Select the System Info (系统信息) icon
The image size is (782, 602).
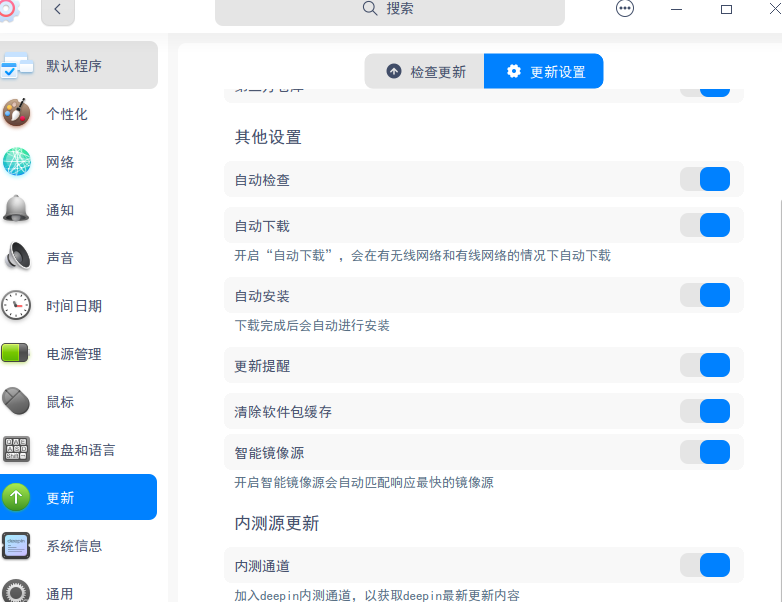click(16, 545)
